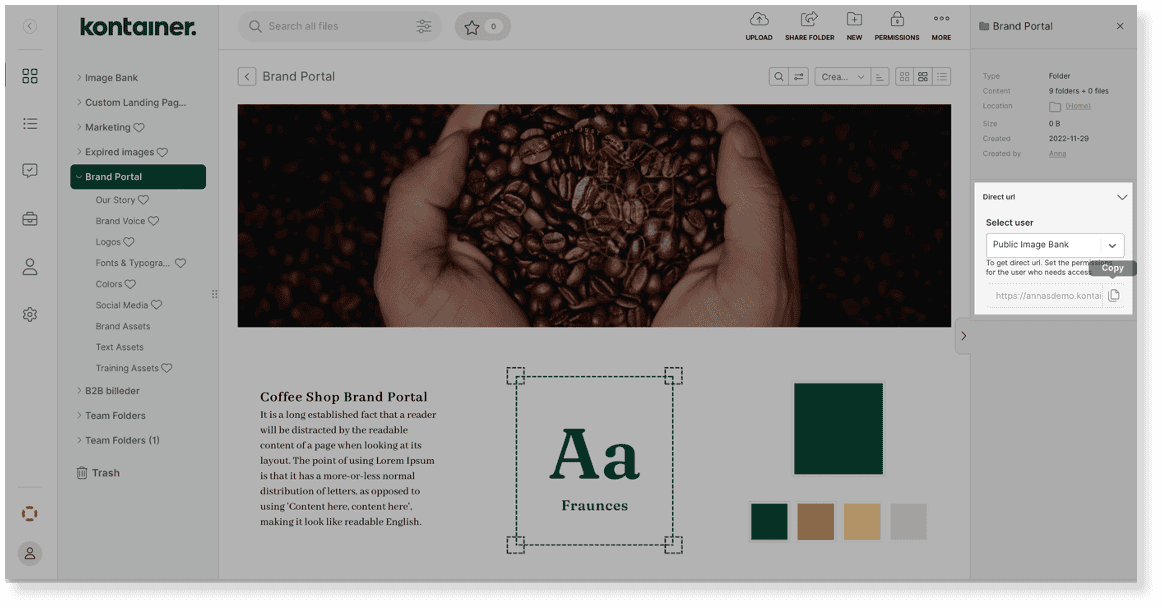Image resolution: width=1162 pixels, height=608 pixels.
Task: Copy the direct URL with the copy icon
Action: [1113, 296]
